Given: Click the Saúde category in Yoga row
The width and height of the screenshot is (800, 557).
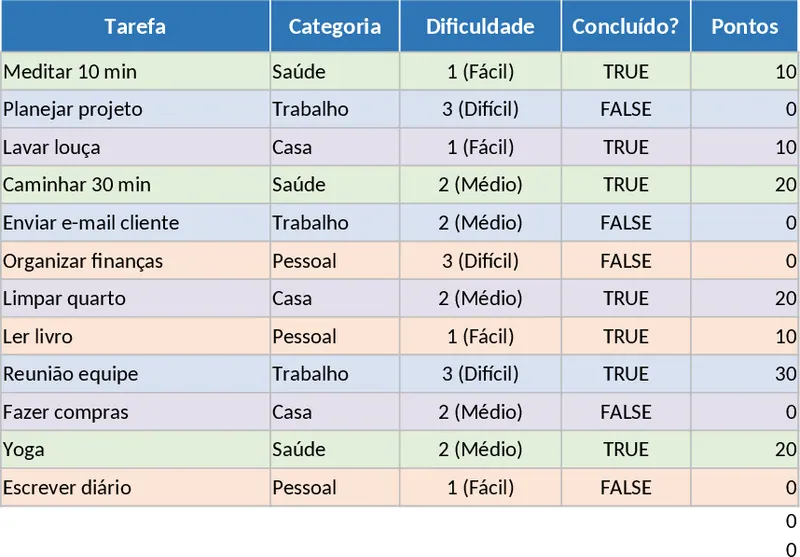Looking at the screenshot, I should coord(335,450).
